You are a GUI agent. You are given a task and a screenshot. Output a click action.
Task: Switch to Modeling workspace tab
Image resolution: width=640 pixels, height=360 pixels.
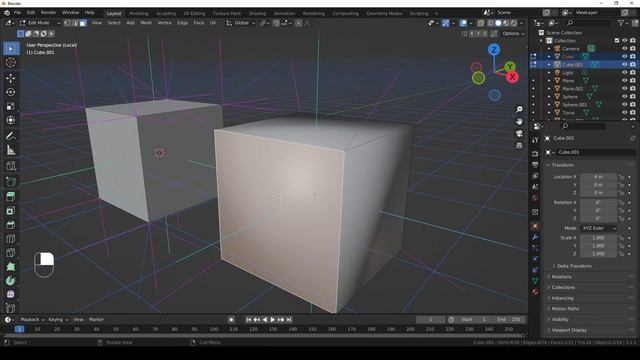pyautogui.click(x=139, y=13)
